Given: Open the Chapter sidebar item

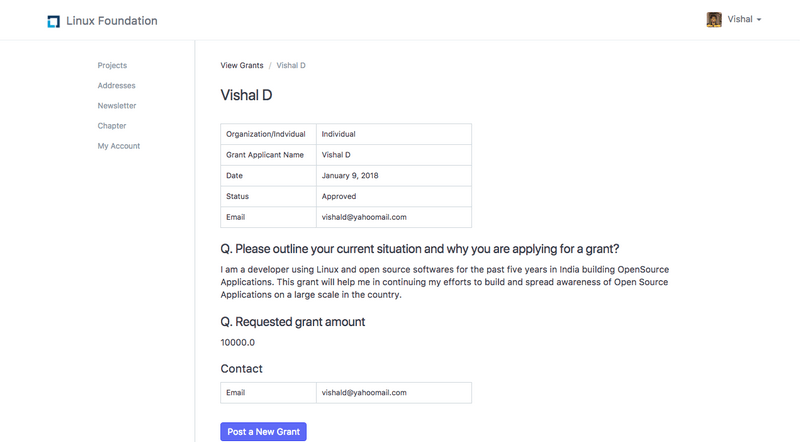Looking at the screenshot, I should click(112, 125).
